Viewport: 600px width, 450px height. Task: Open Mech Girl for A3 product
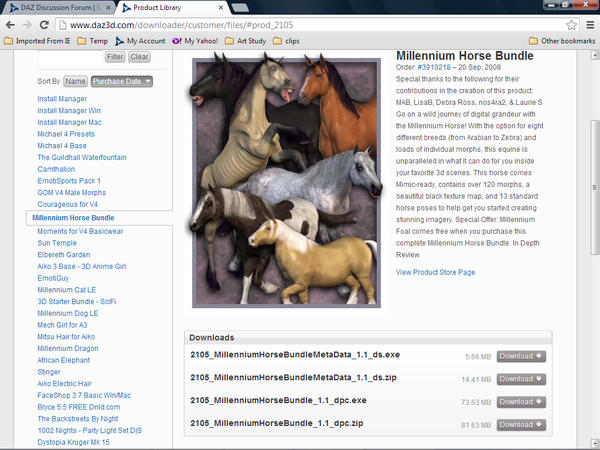62,325
